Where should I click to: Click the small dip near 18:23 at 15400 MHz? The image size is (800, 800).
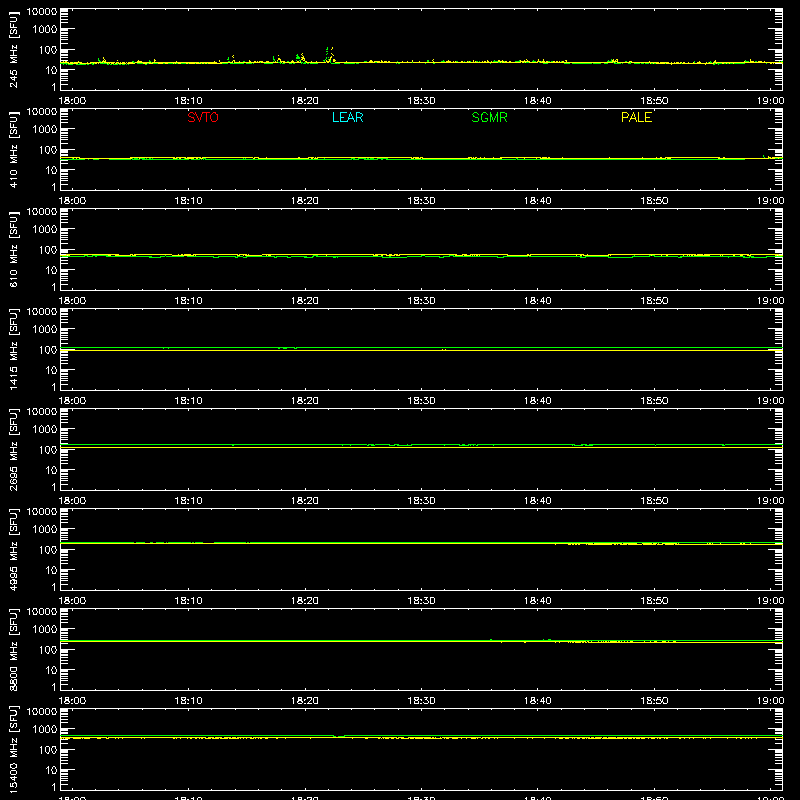pyautogui.click(x=339, y=736)
